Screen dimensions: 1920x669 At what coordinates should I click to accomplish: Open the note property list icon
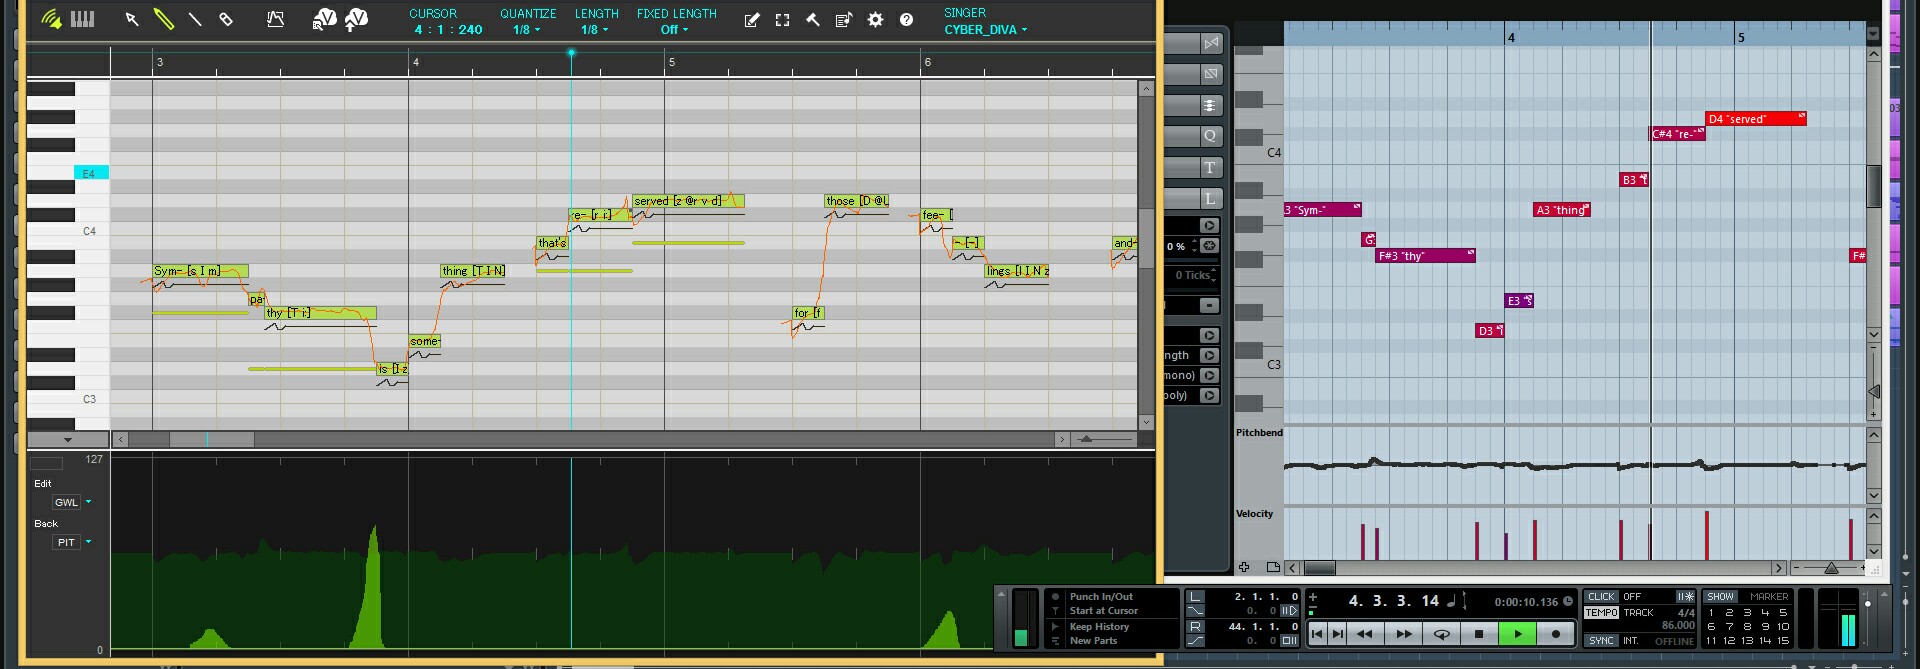click(x=844, y=20)
